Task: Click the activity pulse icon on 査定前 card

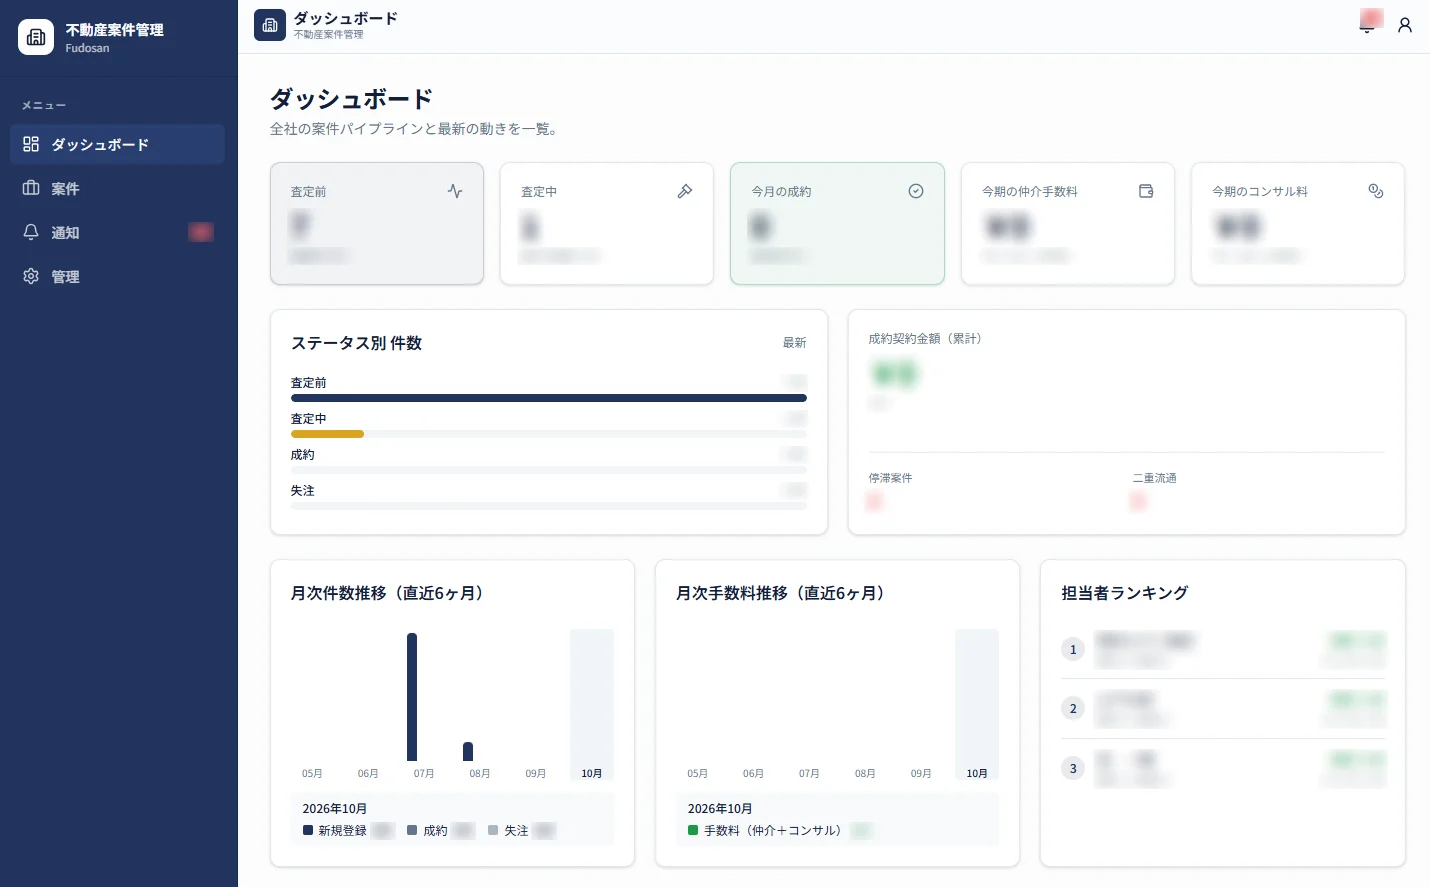Action: (455, 191)
